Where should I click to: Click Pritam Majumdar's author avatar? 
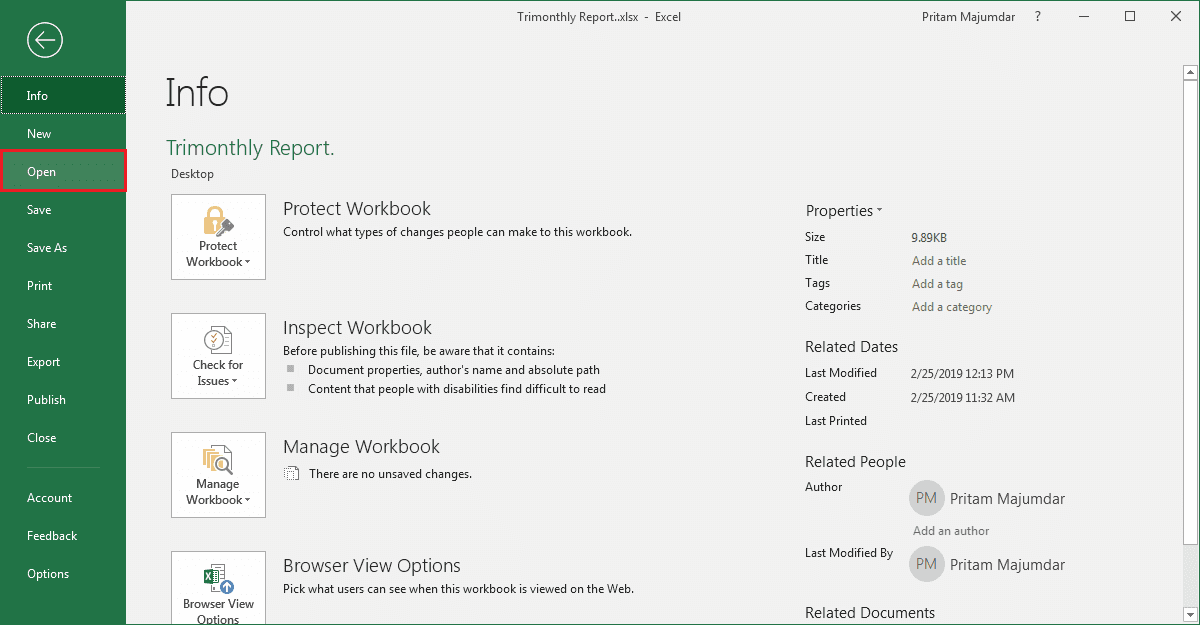pos(926,498)
